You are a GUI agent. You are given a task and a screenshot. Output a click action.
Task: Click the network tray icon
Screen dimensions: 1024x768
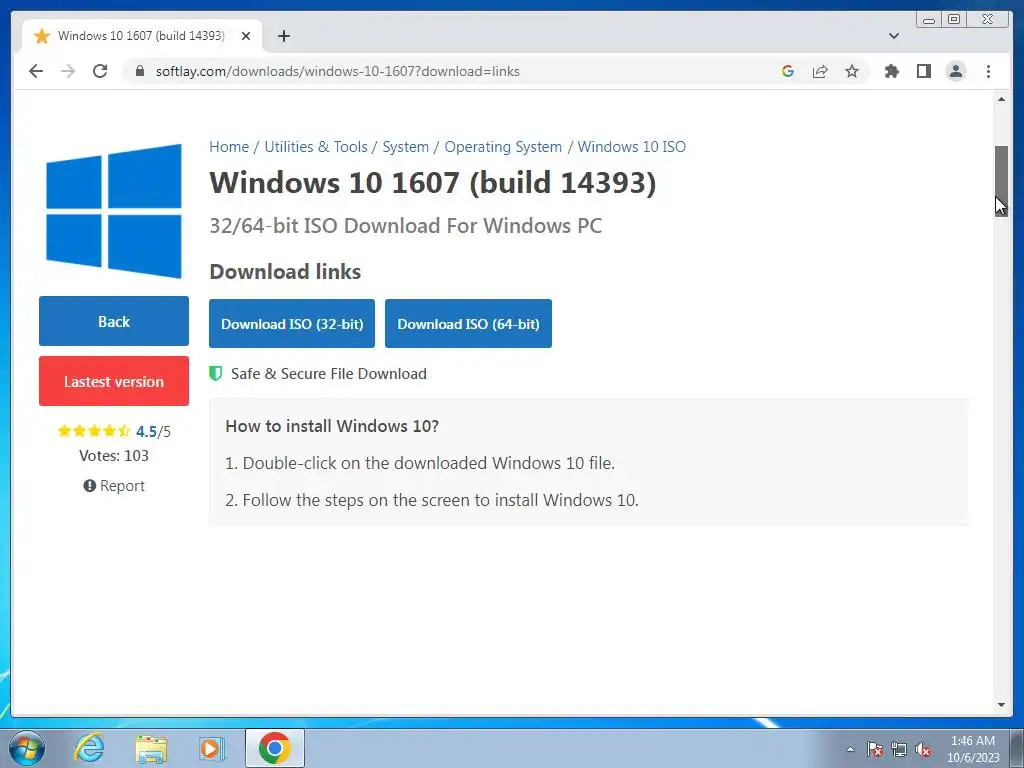899,749
